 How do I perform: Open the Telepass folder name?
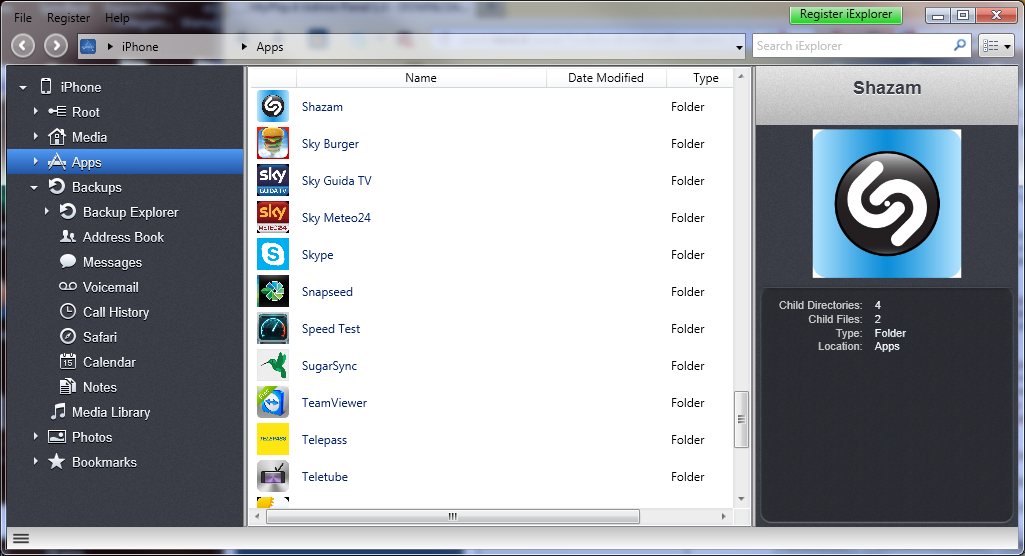click(x=324, y=440)
